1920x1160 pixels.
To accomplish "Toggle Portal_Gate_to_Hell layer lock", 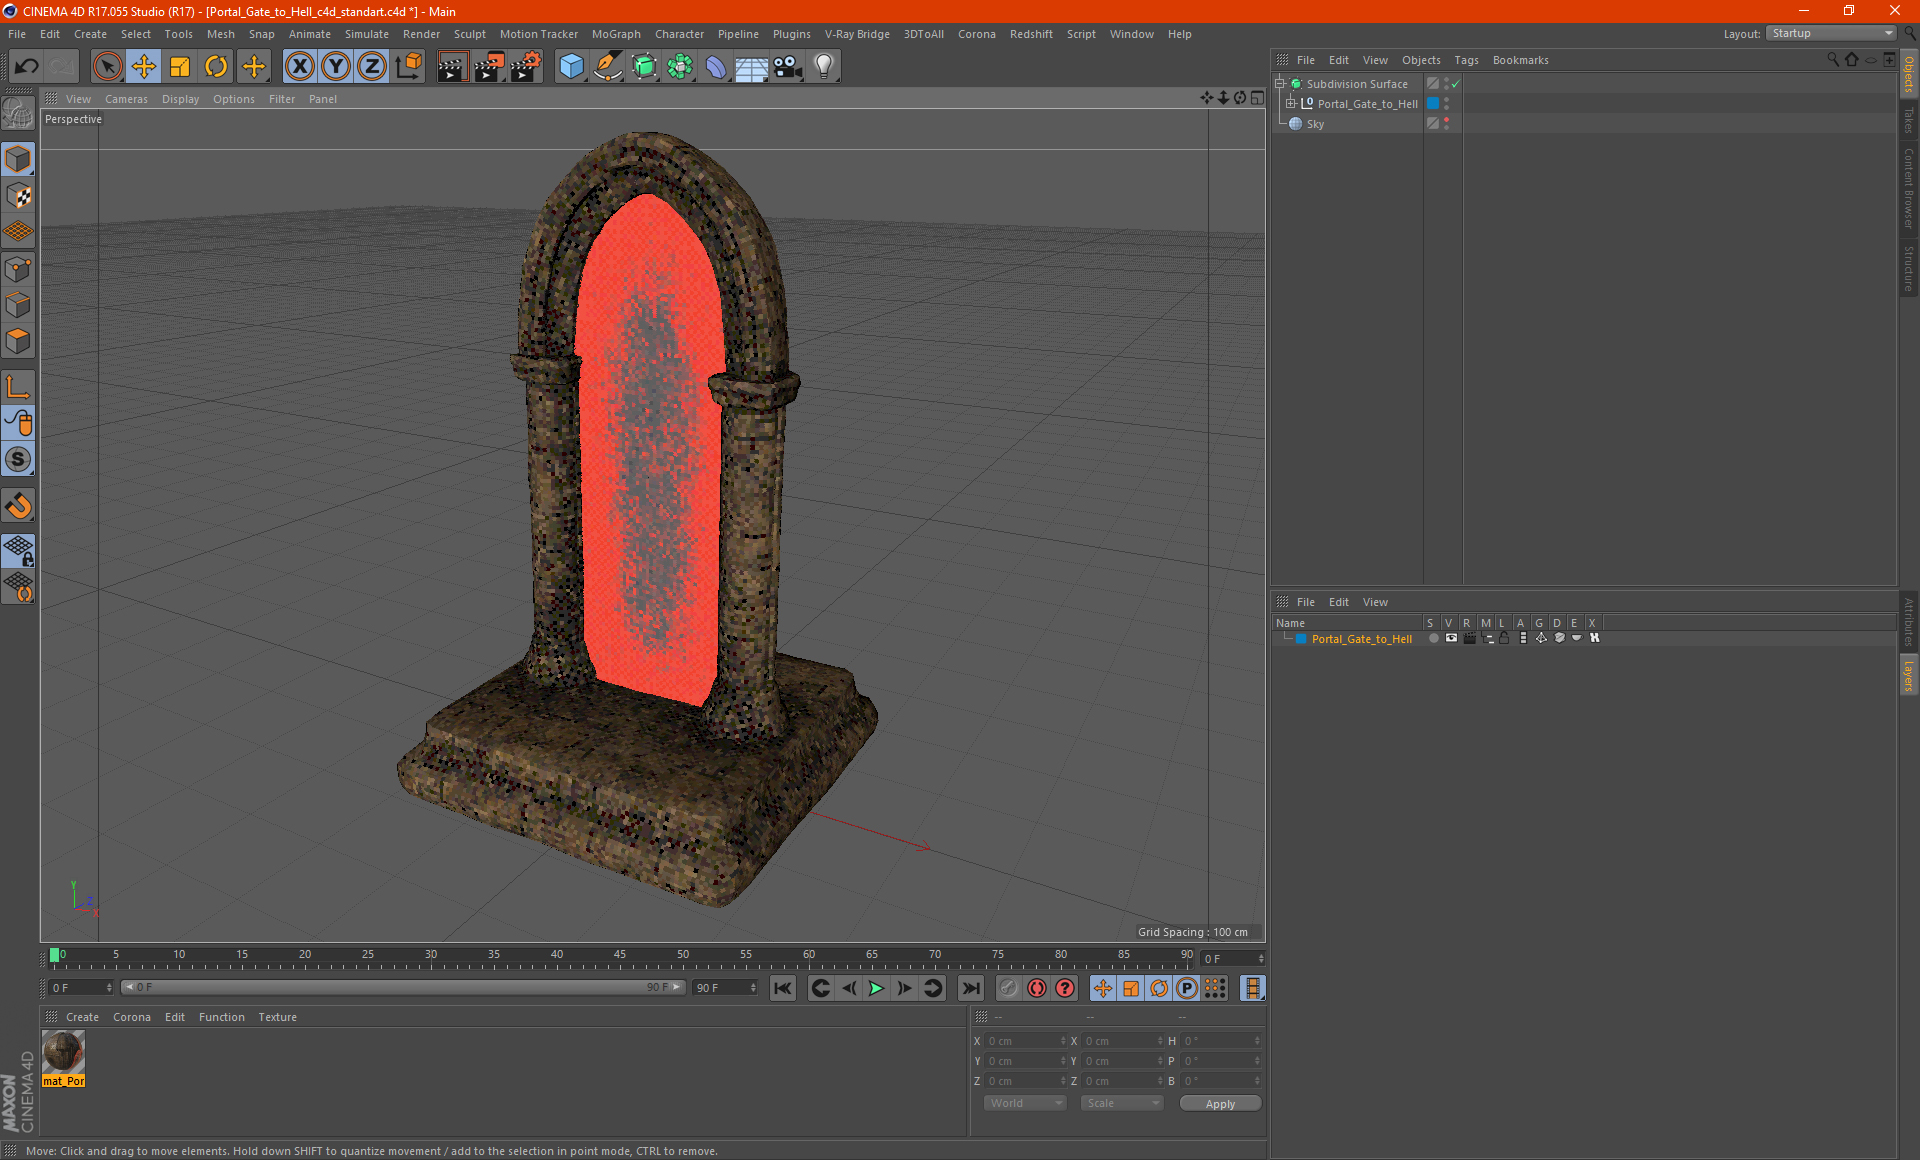I will pos(1504,638).
